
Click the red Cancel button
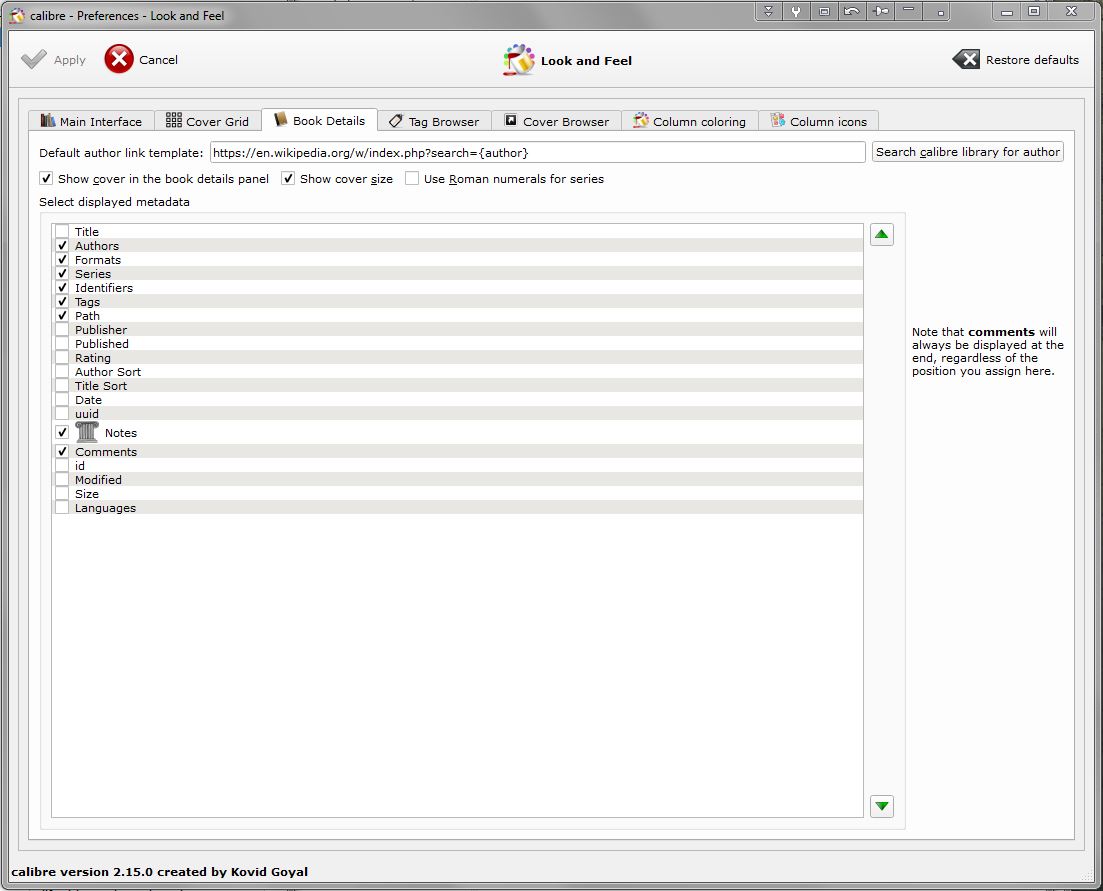pos(141,60)
